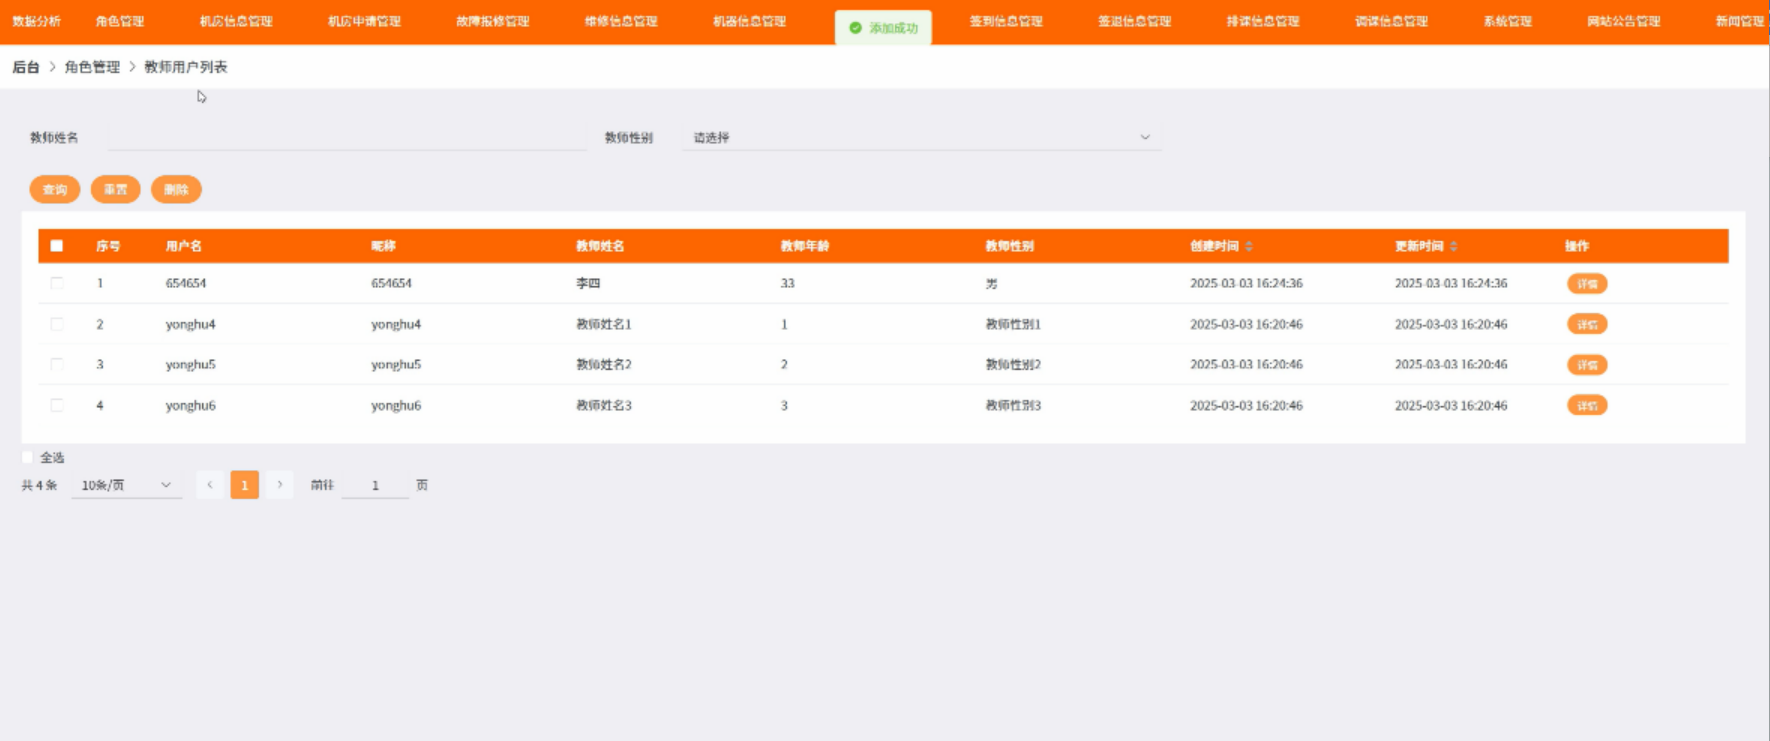Click 教师姓名 column header
The image size is (1770, 741).
click(600, 246)
